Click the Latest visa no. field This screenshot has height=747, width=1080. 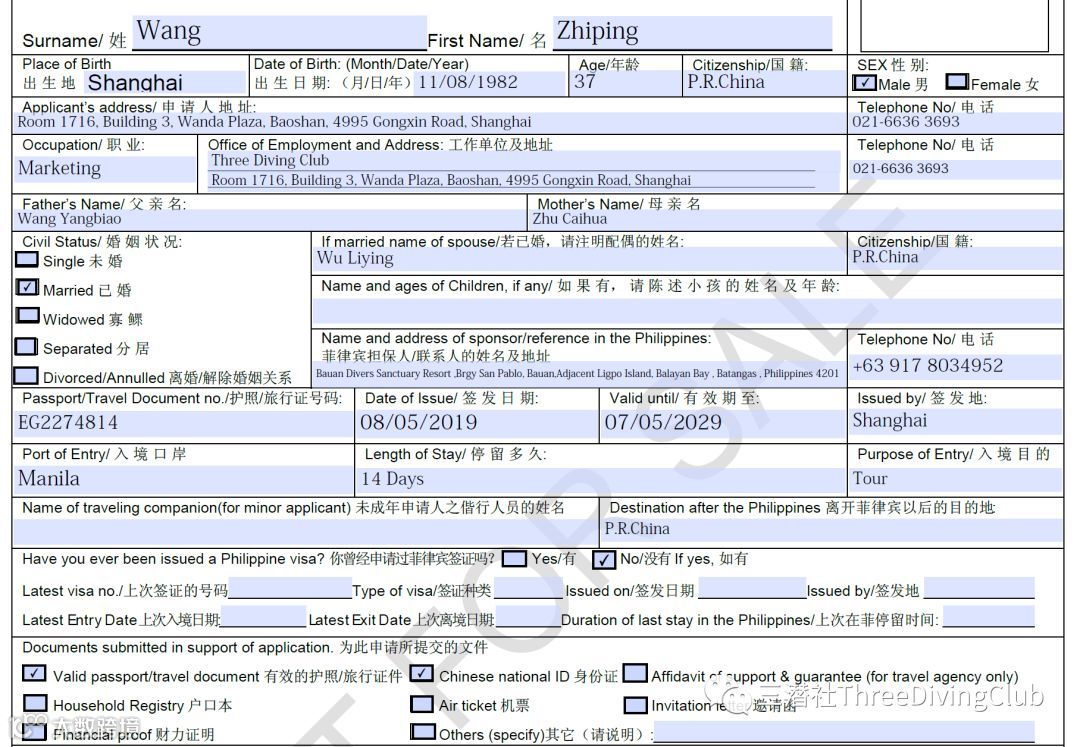tap(290, 588)
